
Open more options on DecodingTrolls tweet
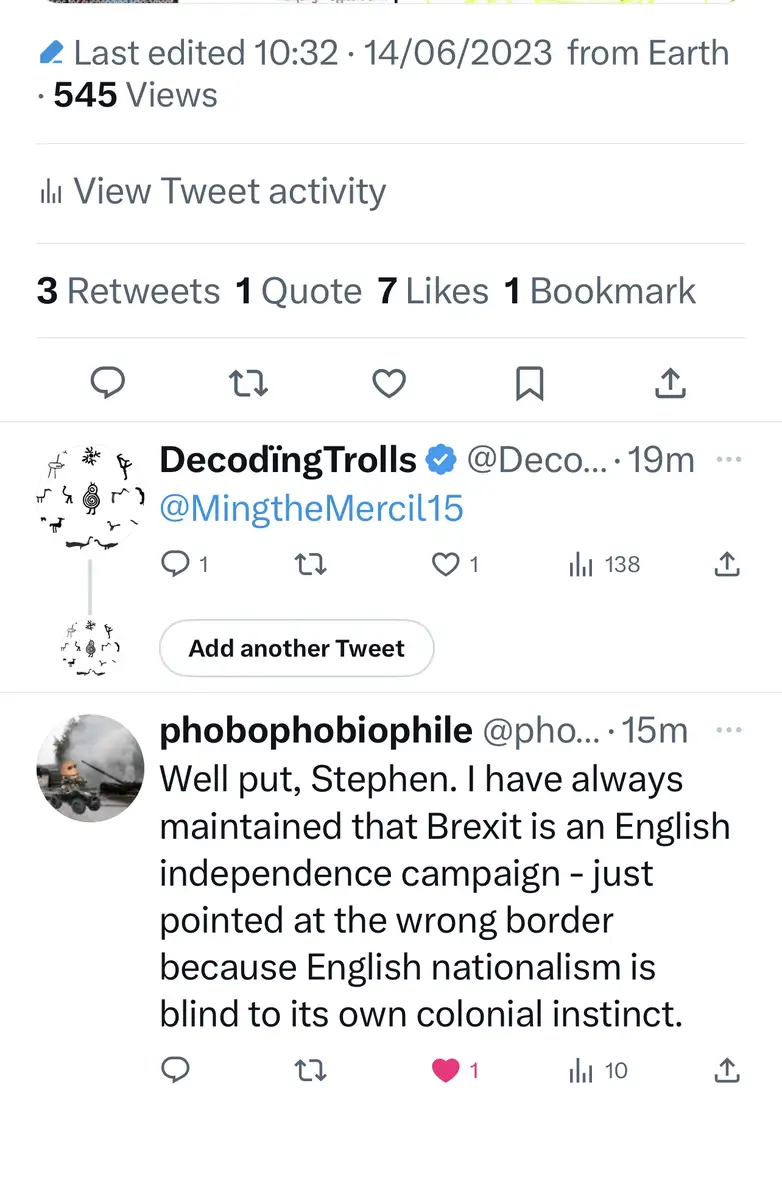[x=730, y=459]
